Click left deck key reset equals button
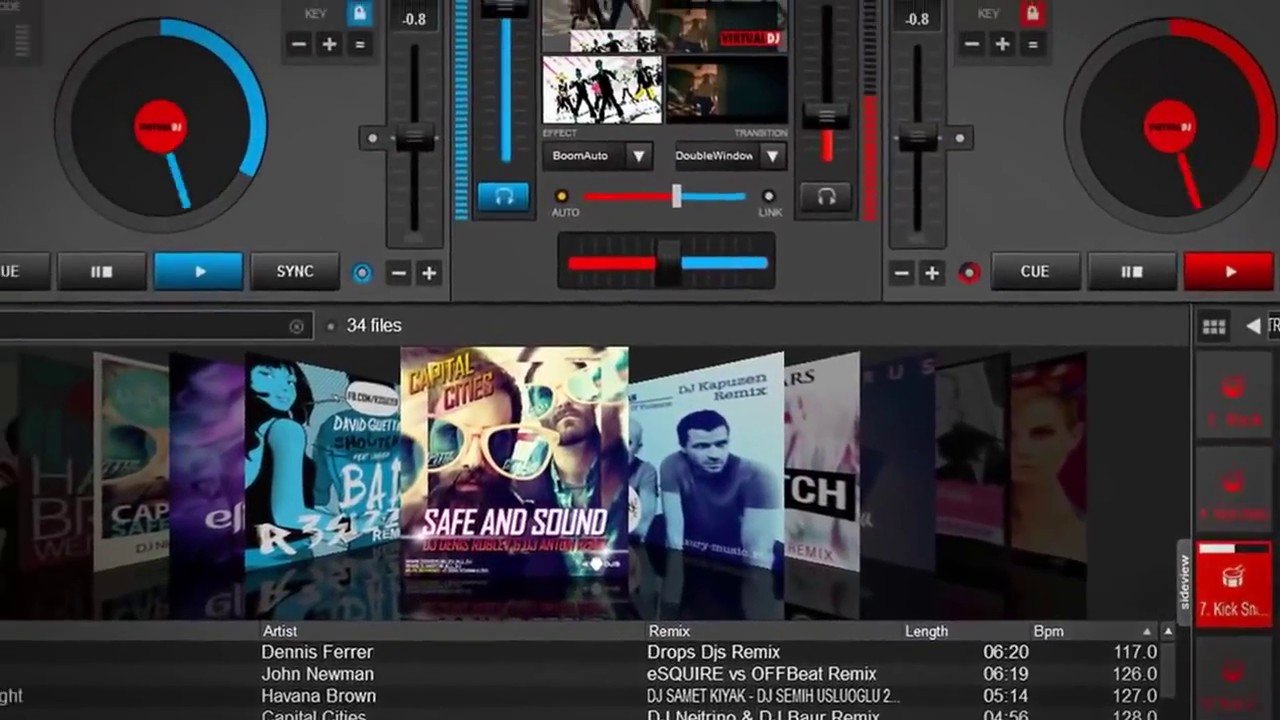This screenshot has width=1280, height=720. [x=360, y=44]
